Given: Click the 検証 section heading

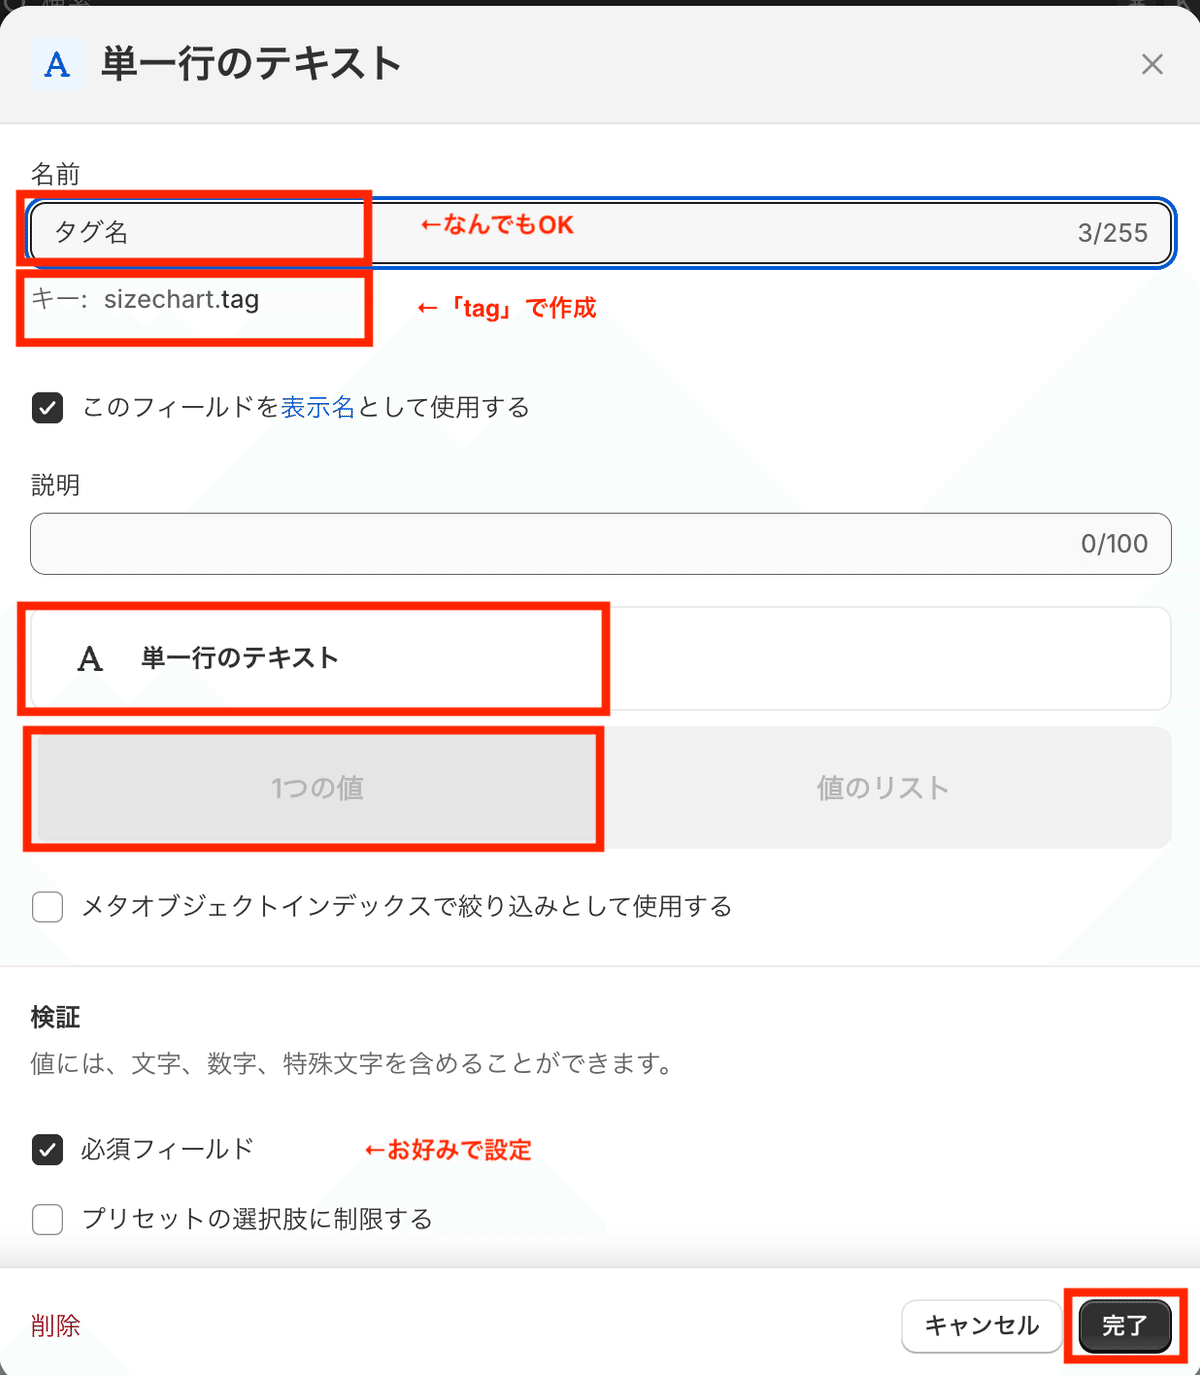Looking at the screenshot, I should pos(56,1018).
